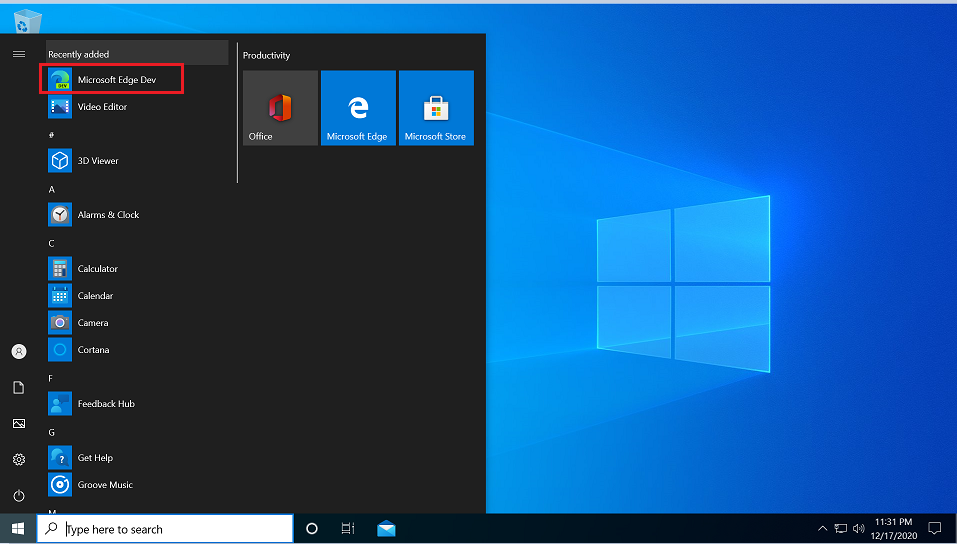Open Settings gear in Start sidebar
This screenshot has width=957, height=544.
coord(19,460)
